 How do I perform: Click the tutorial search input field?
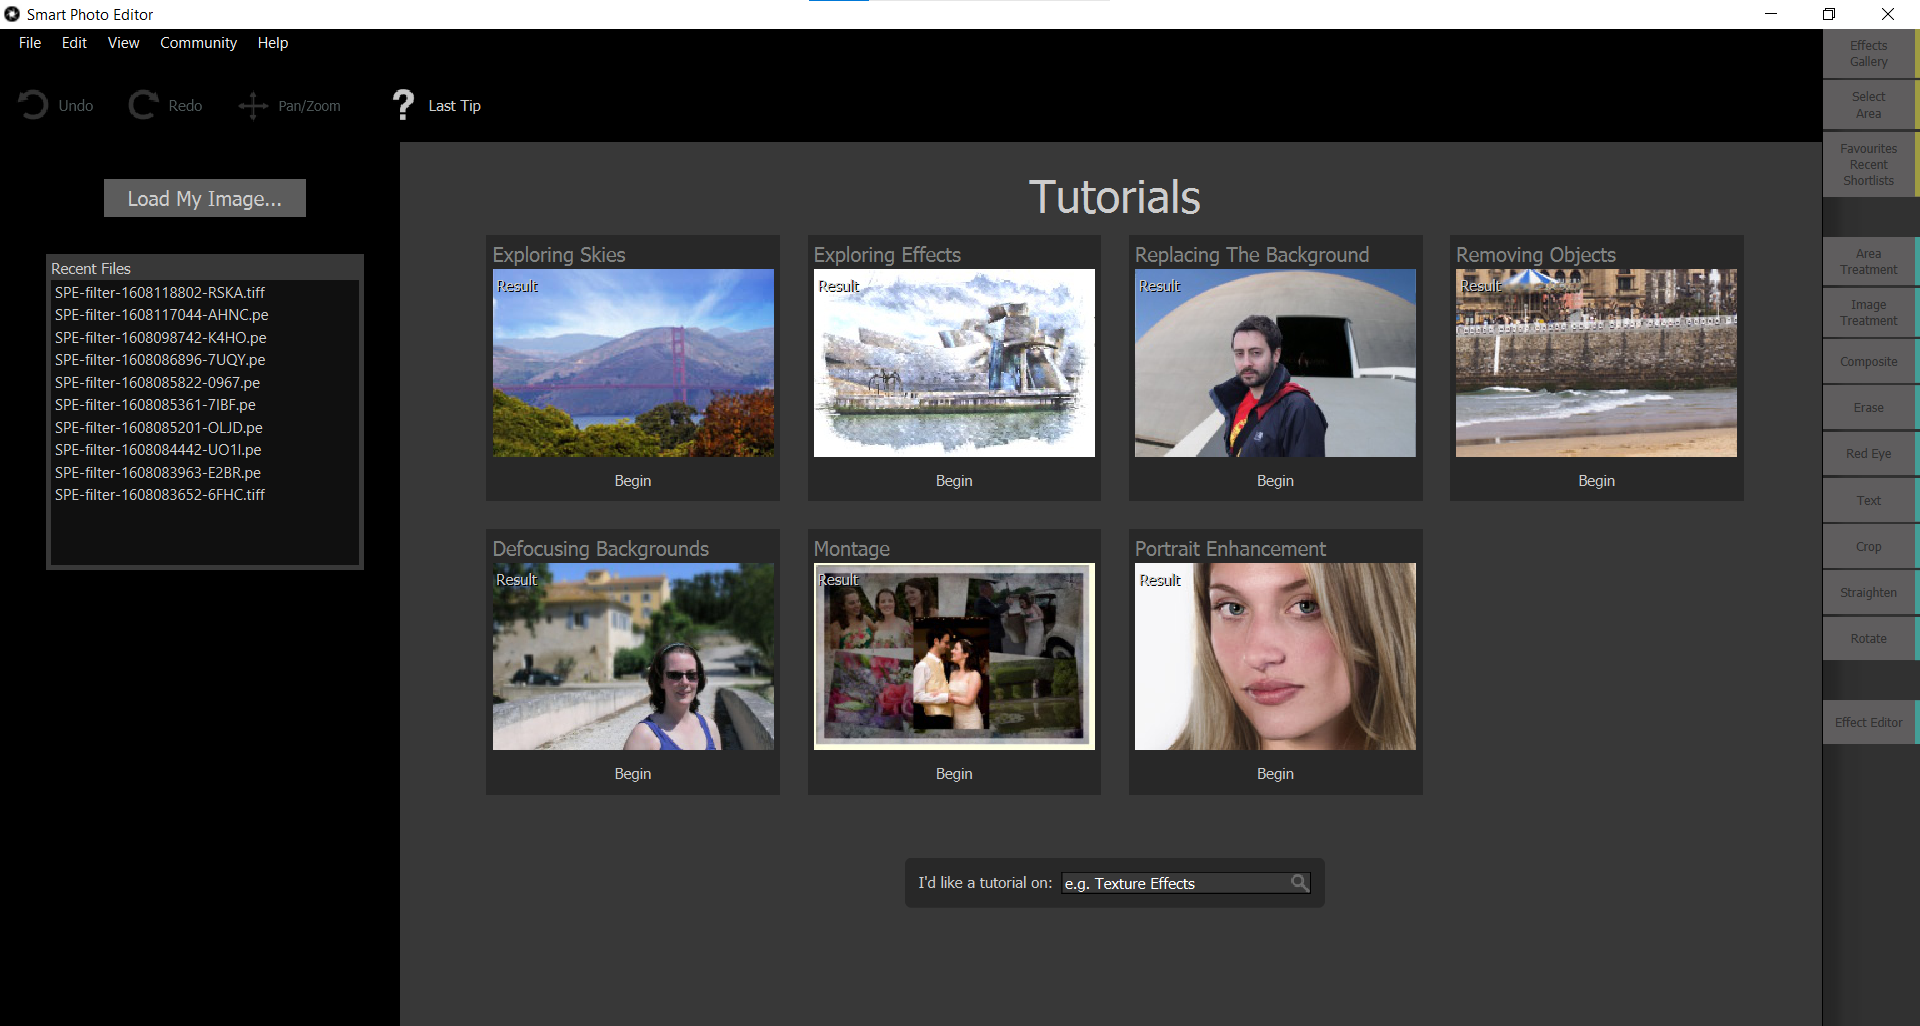1175,883
